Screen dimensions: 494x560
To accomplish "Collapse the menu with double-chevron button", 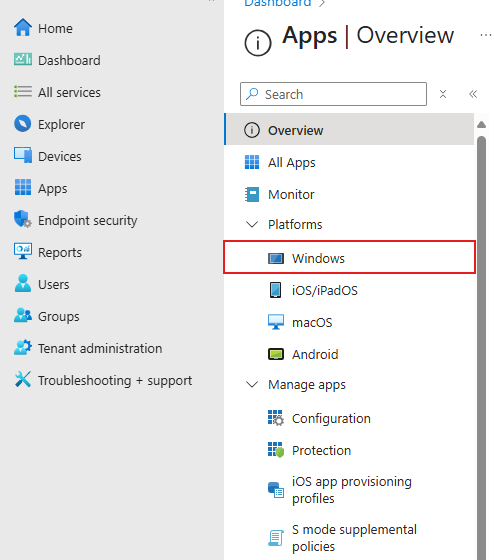I will click(473, 94).
